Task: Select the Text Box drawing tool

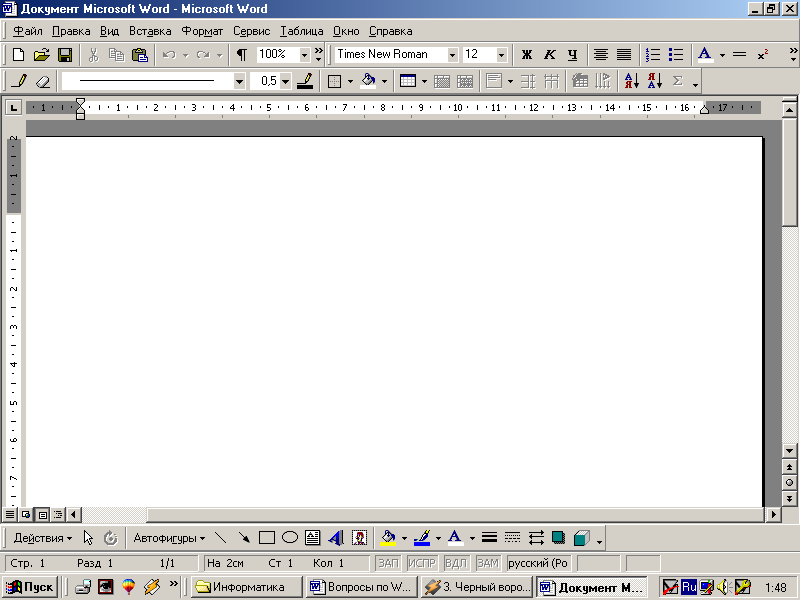Action: tap(312, 538)
